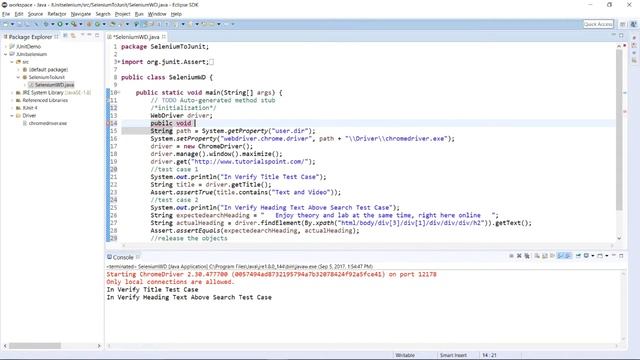Image resolution: width=640 pixels, height=360 pixels.
Task: Collapse main method fold at line 10
Action: 119,93
